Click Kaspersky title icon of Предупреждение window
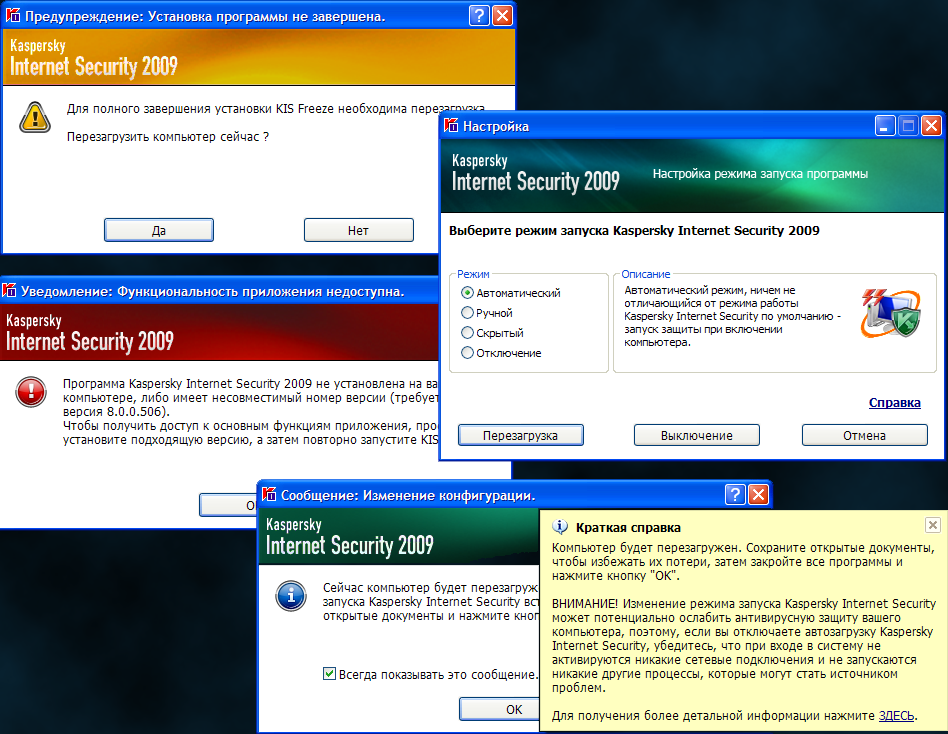This screenshot has width=948, height=734. point(13,15)
